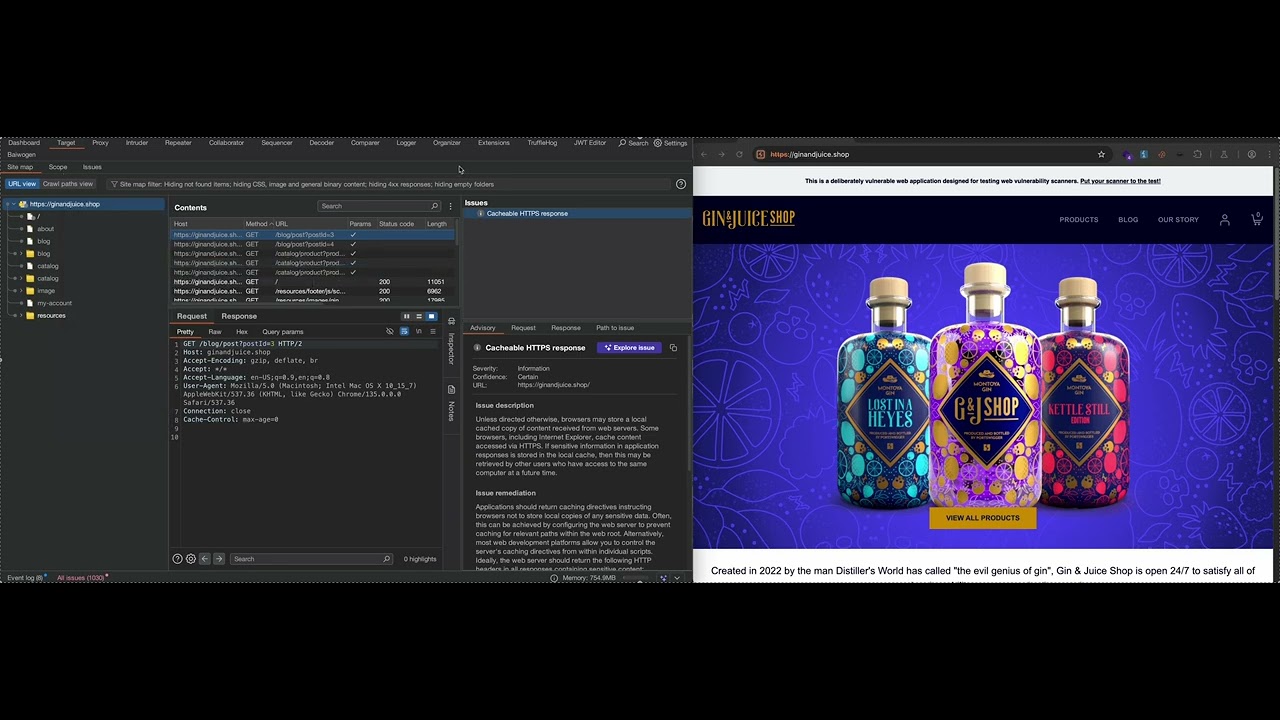1280x720 pixels.
Task: Copy issue details icon beside Explore issue
Action: [x=673, y=348]
